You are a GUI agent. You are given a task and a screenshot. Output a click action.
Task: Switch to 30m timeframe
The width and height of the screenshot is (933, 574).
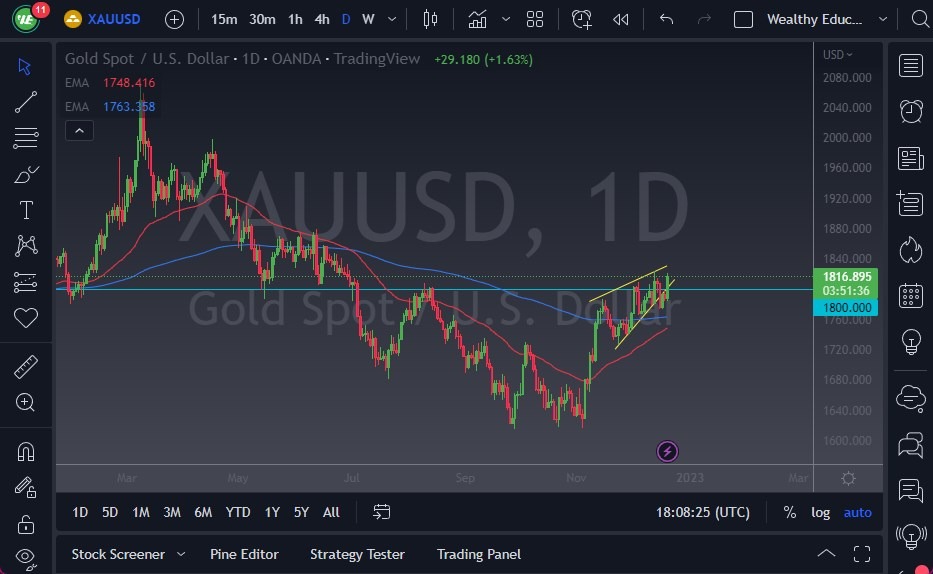click(262, 20)
